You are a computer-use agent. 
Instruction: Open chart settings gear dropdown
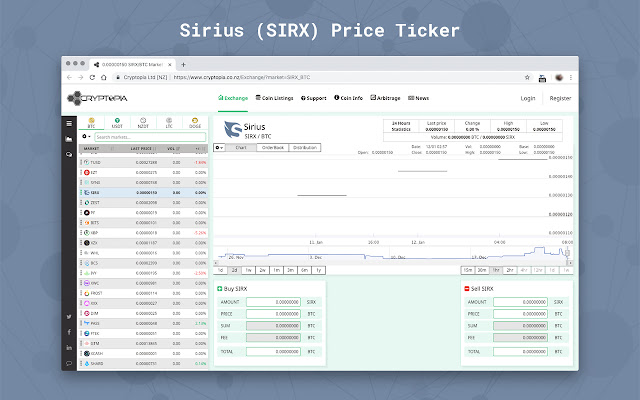219,147
